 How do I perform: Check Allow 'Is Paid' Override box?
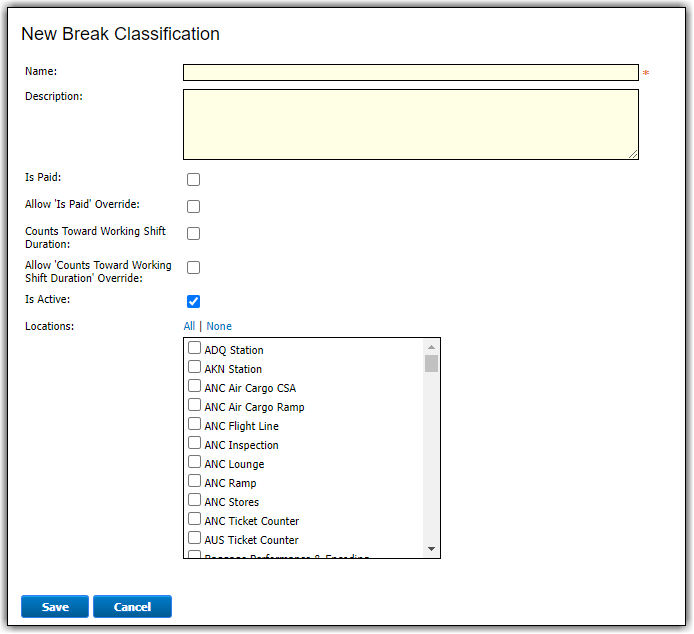click(194, 207)
